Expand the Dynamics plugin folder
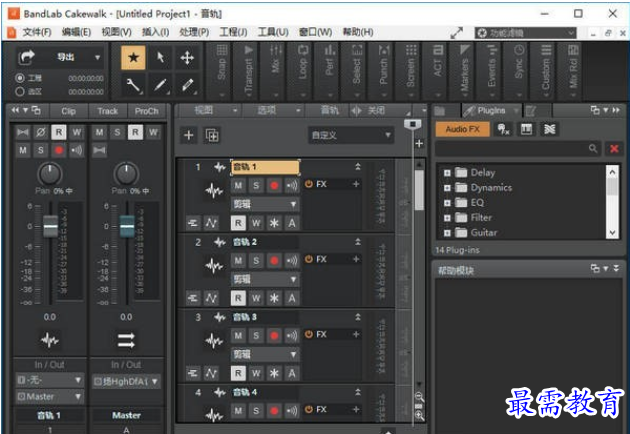 [x=447, y=188]
